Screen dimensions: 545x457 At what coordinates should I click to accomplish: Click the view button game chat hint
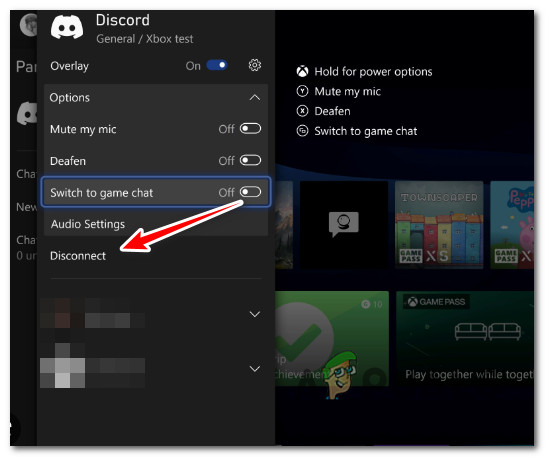click(302, 131)
